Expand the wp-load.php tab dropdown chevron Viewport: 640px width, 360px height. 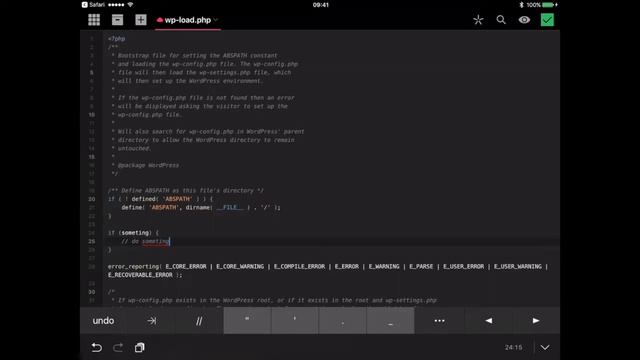[x=216, y=20]
